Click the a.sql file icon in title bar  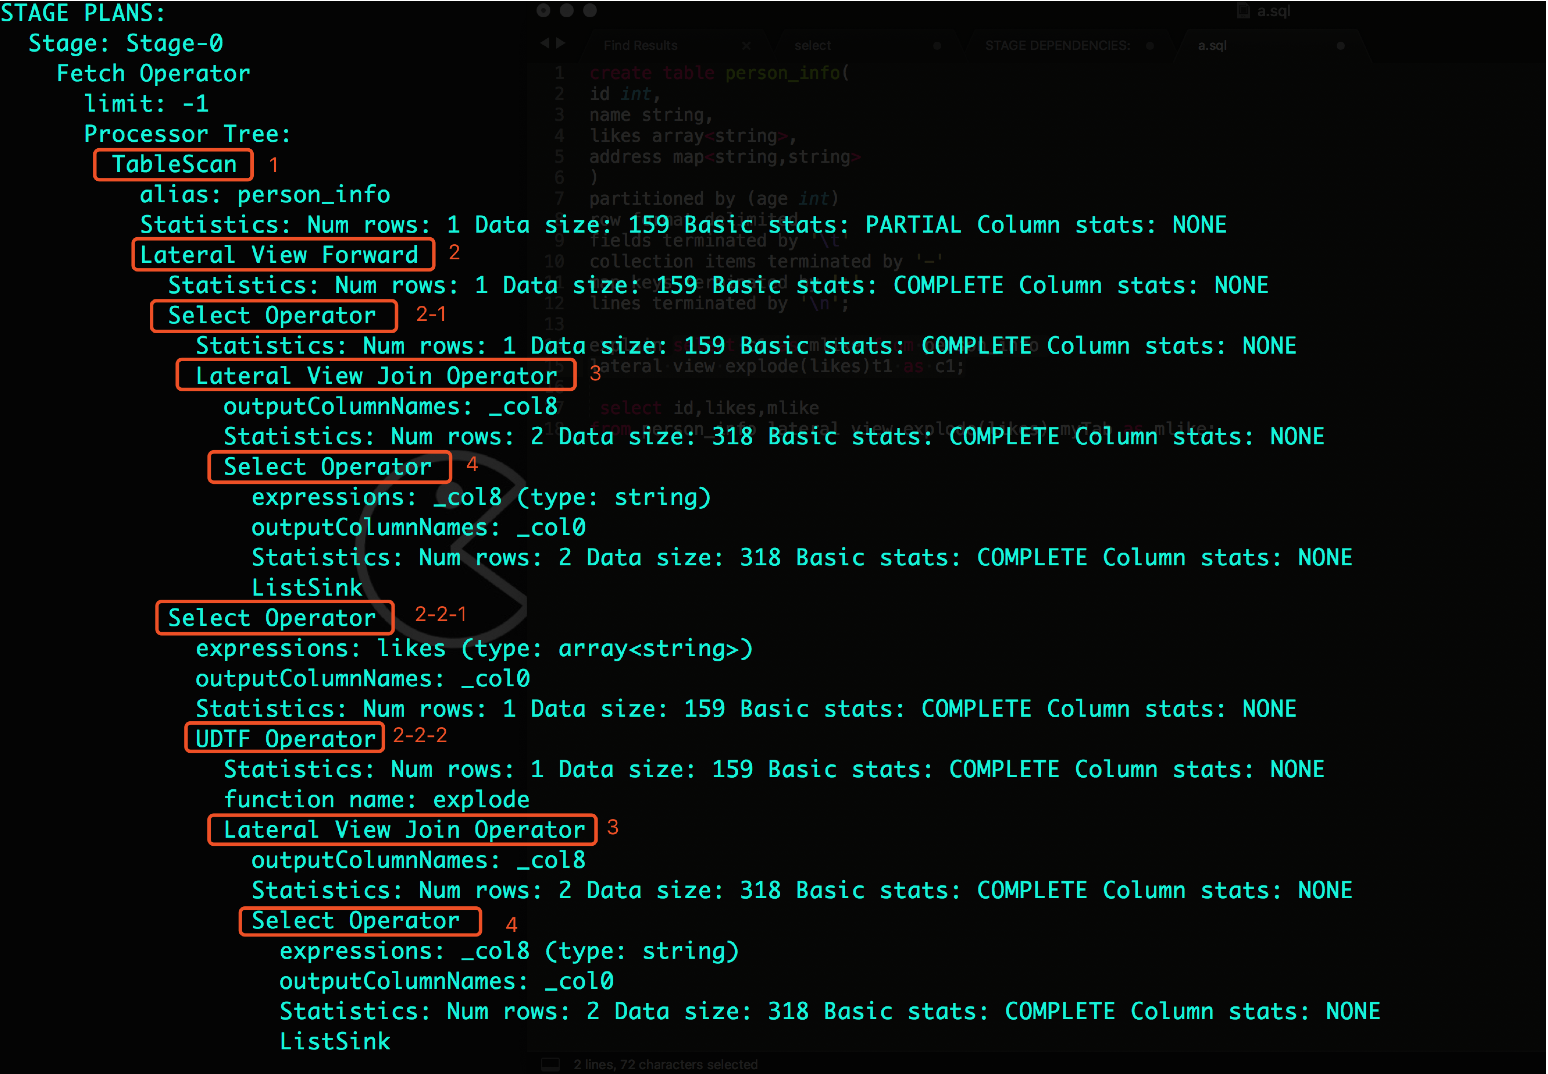[x=1243, y=11]
